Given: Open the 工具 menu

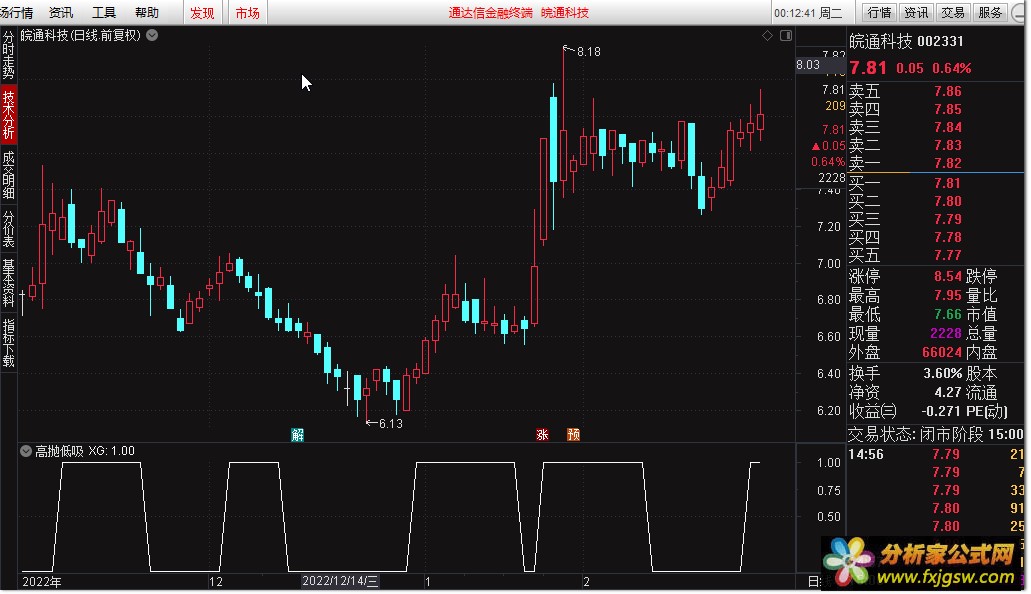Looking at the screenshot, I should click(104, 12).
